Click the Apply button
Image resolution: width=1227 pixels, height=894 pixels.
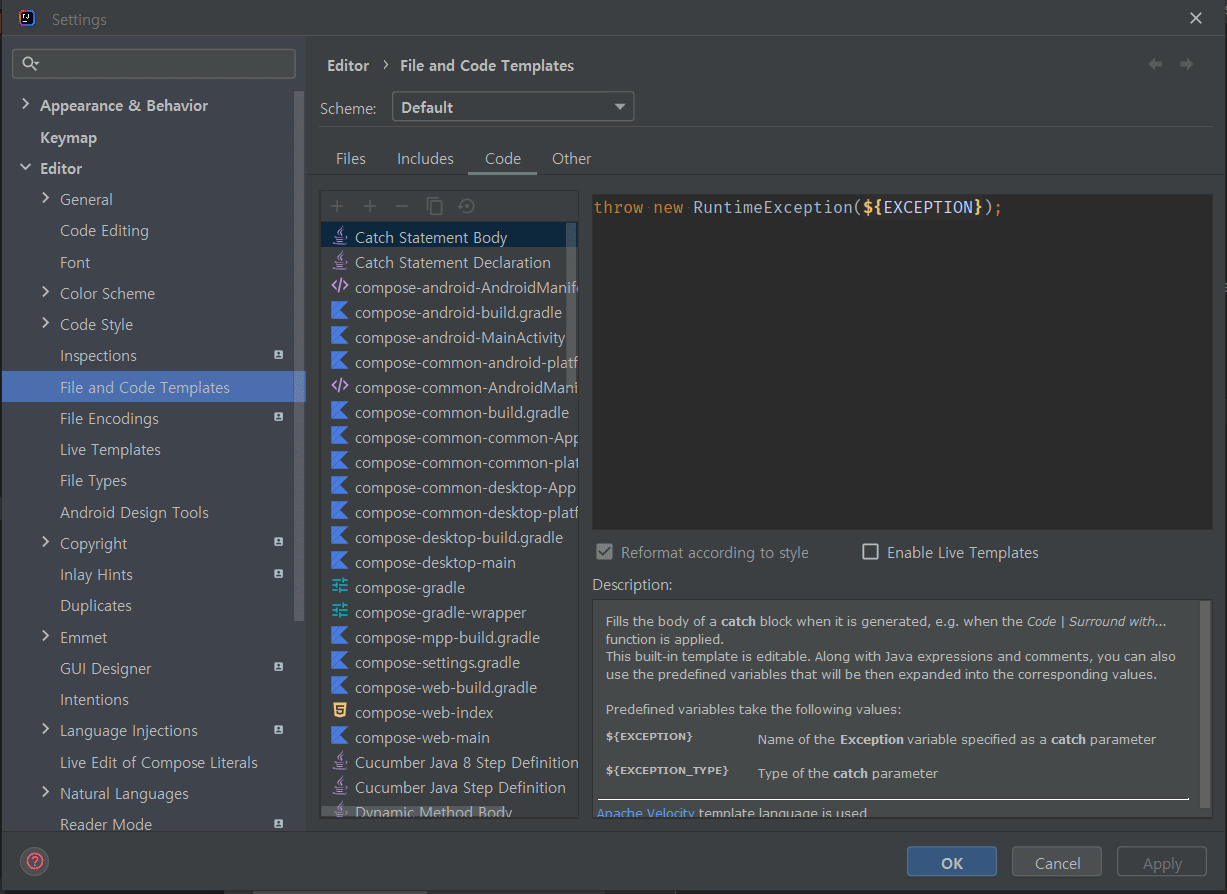click(1162, 863)
